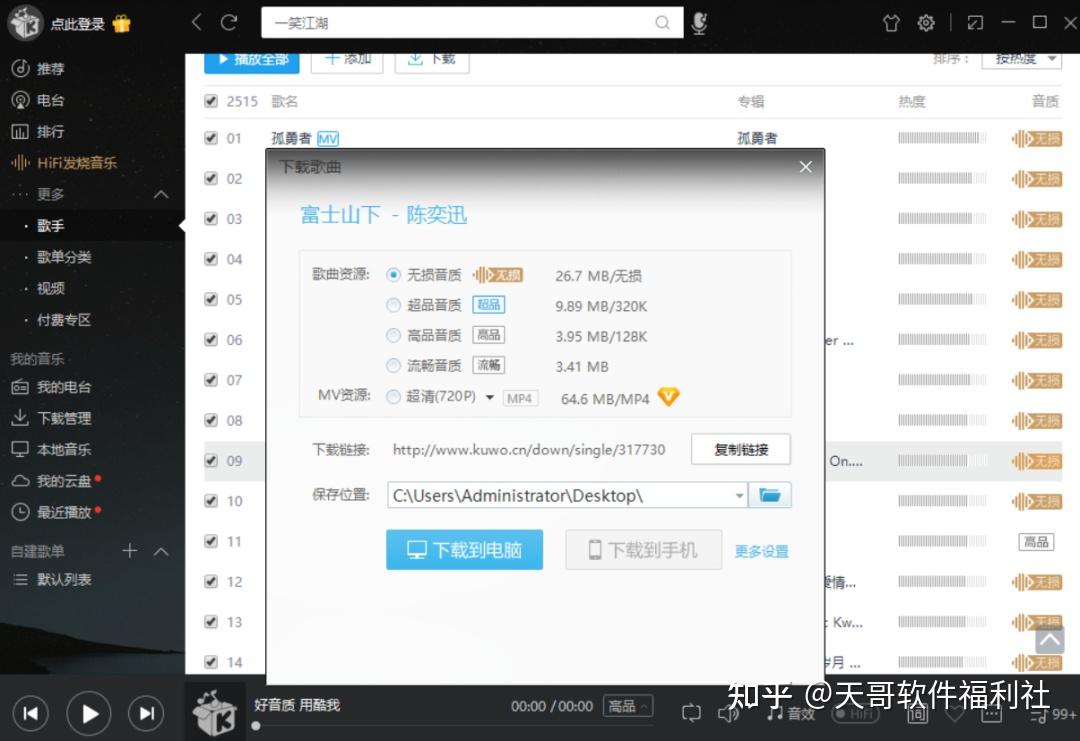Open the MV resolution dropdown arrow
The image size is (1080, 741).
click(490, 397)
